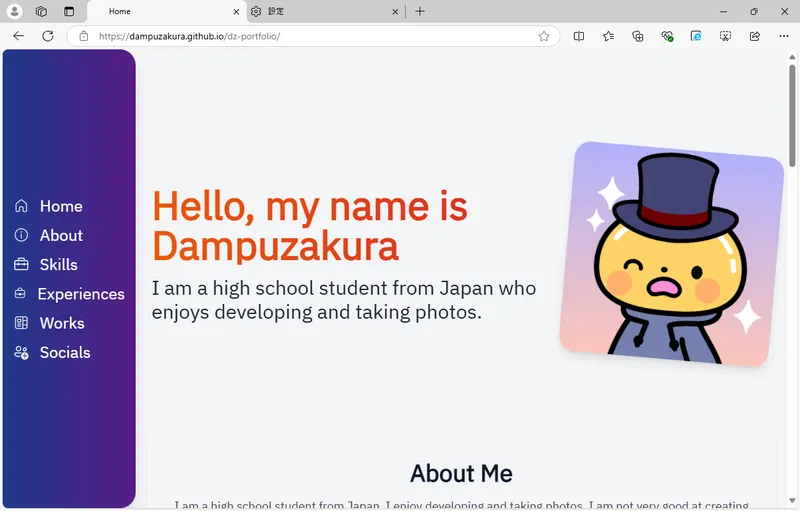800x511 pixels.
Task: Open the browser settings and more menu
Action: pyautogui.click(x=784, y=36)
